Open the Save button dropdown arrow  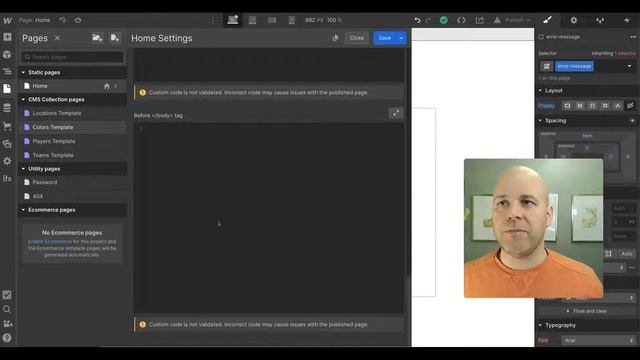click(401, 38)
